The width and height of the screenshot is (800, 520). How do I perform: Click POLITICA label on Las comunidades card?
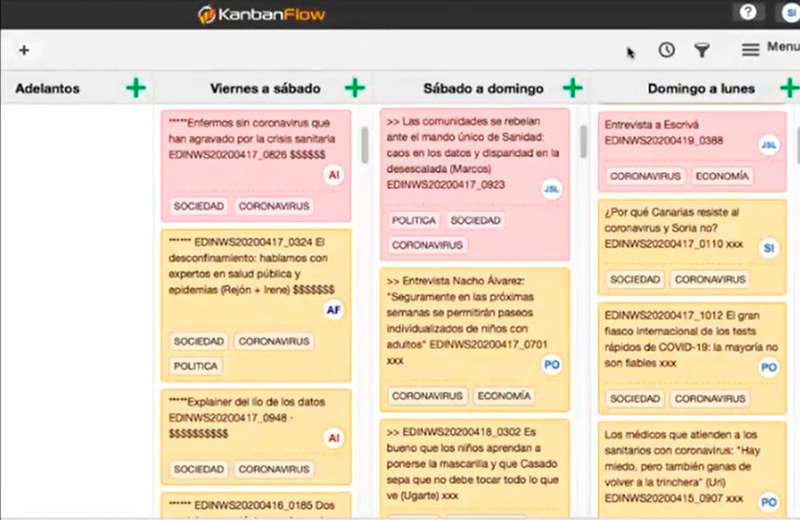tap(411, 220)
